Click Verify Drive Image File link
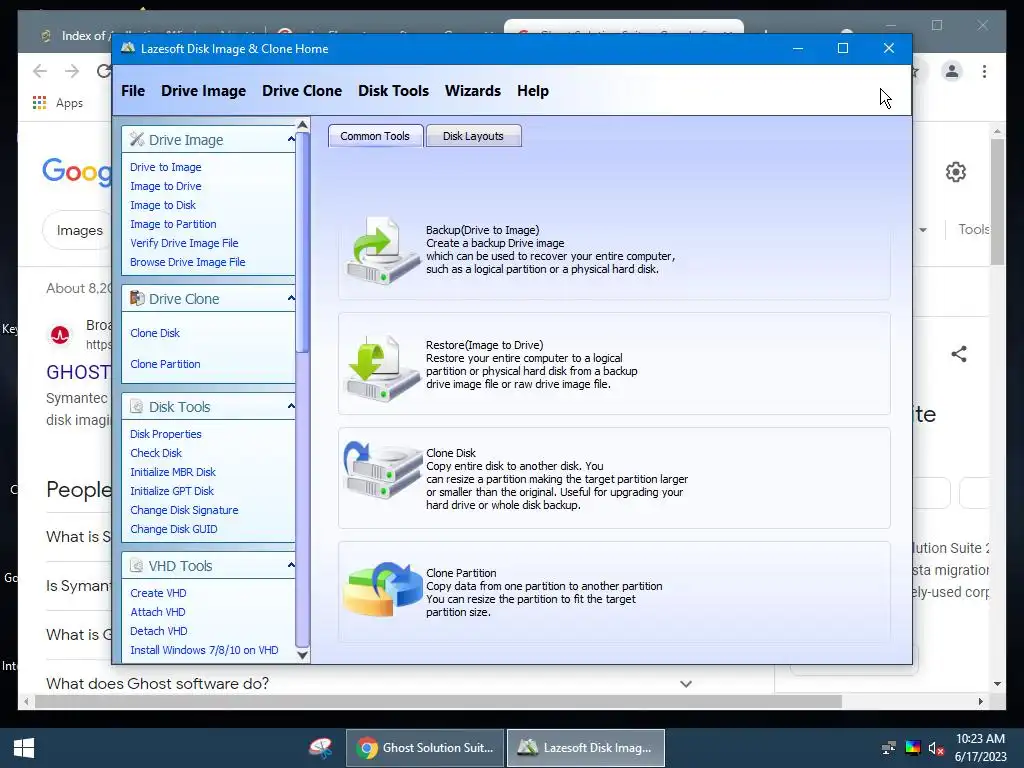 coord(184,243)
